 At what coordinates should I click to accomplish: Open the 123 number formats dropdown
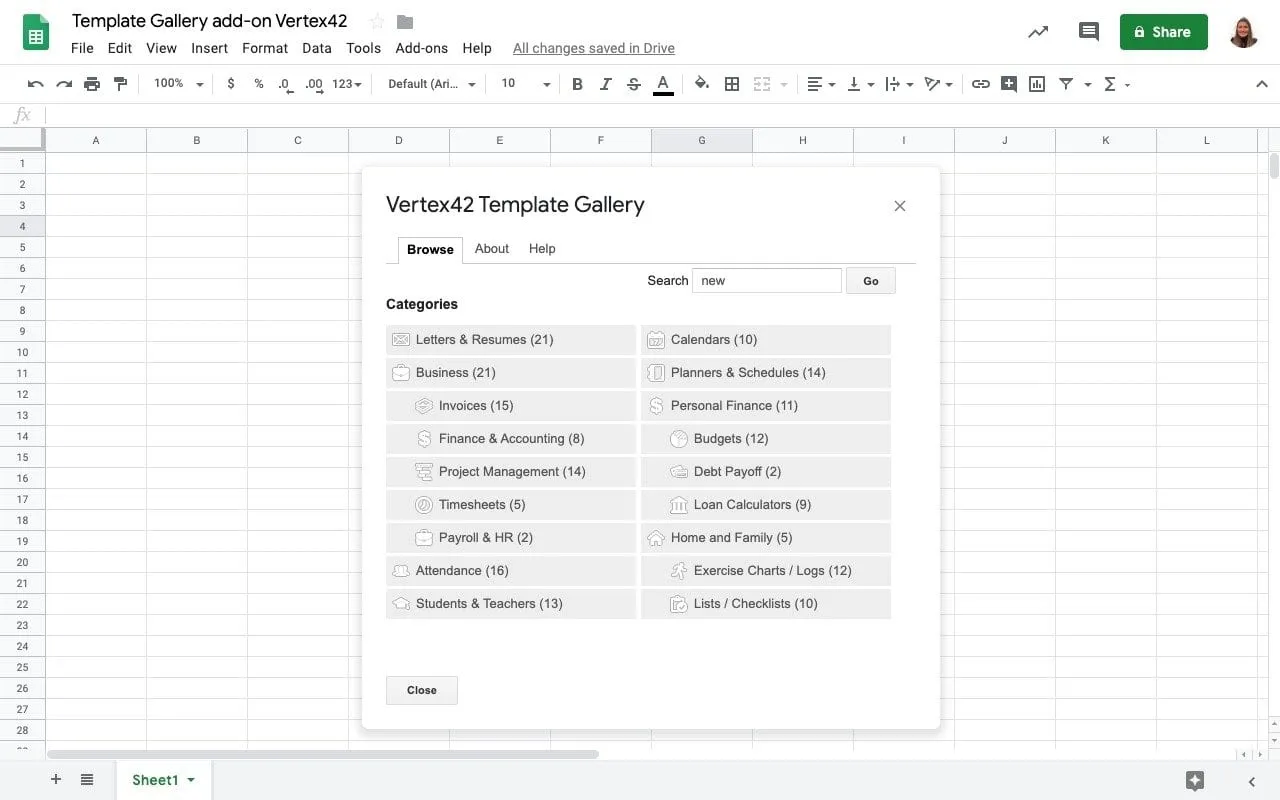point(347,84)
